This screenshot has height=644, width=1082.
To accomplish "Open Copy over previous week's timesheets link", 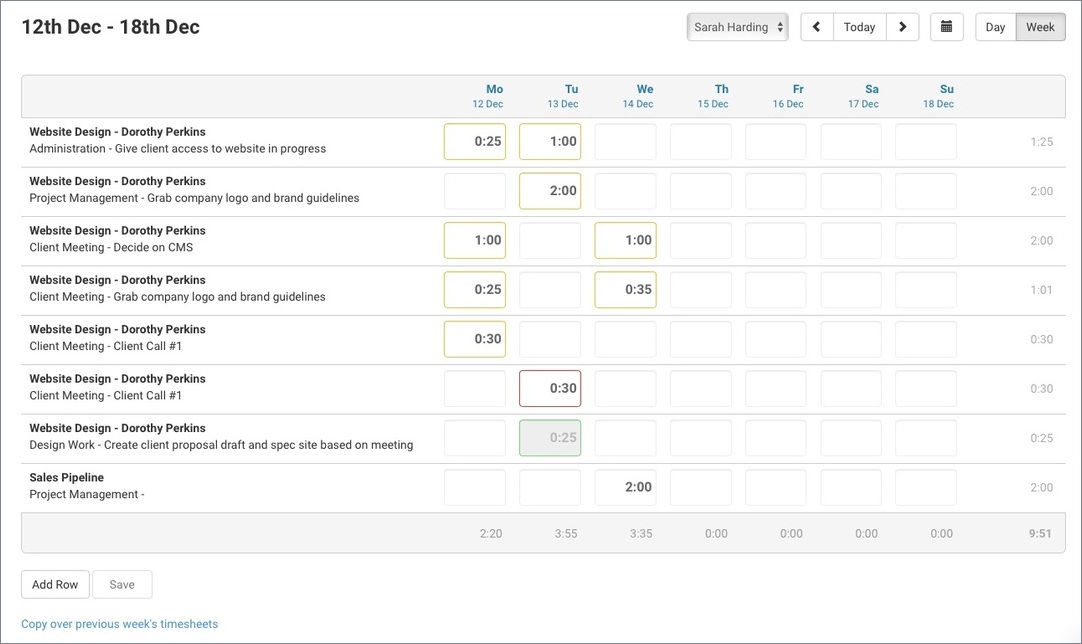I will tap(119, 623).
